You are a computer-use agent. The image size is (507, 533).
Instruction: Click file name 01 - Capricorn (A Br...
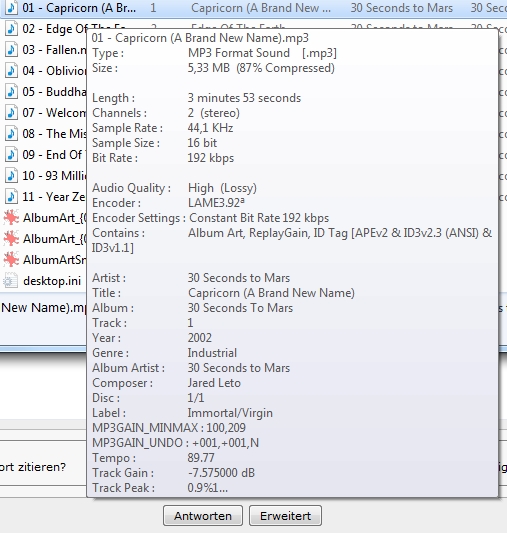pyautogui.click(x=79, y=8)
